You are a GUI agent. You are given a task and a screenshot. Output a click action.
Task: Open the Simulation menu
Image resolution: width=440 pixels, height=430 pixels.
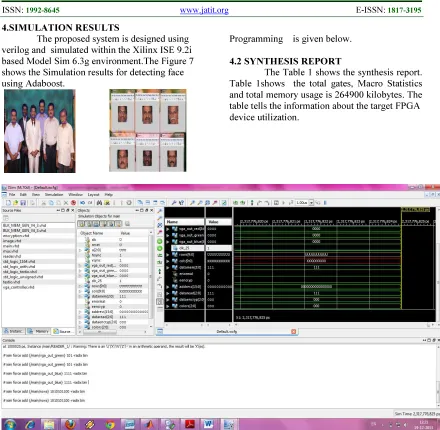[x=54, y=194]
